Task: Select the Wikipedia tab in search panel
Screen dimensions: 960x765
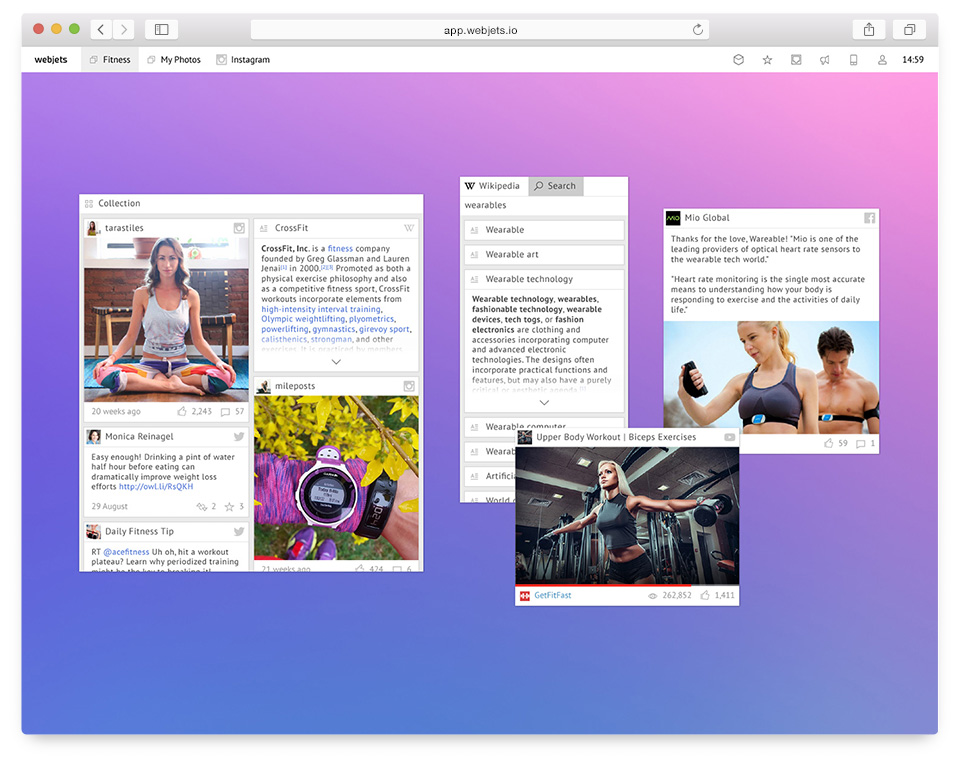Action: point(493,185)
